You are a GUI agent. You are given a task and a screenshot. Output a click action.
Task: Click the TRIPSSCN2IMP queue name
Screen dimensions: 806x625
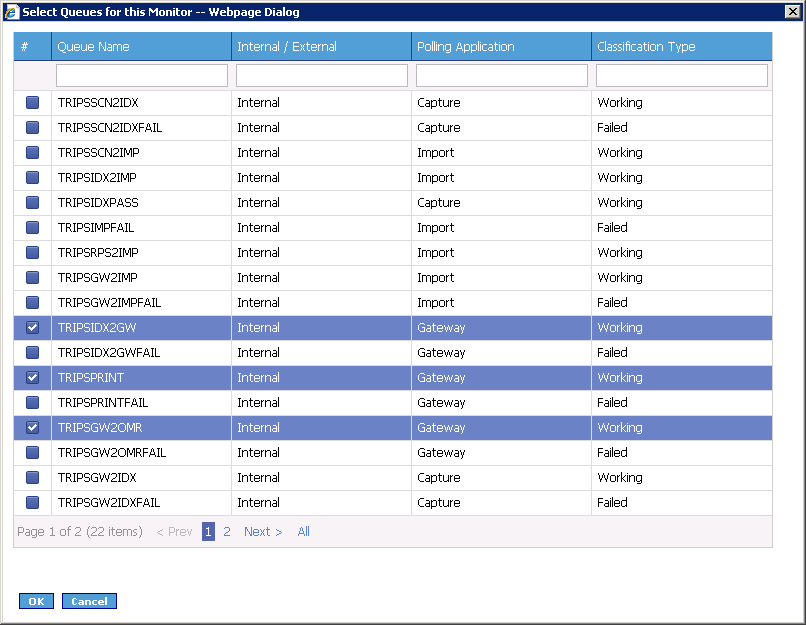click(98, 153)
